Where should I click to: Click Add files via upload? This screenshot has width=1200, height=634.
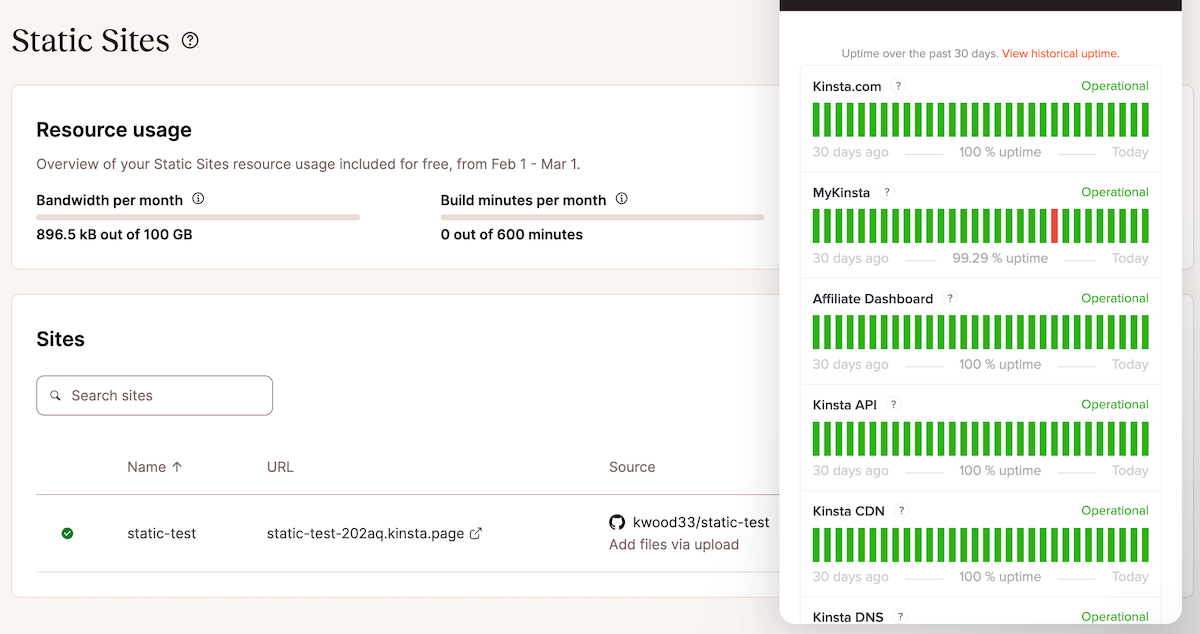click(x=674, y=545)
